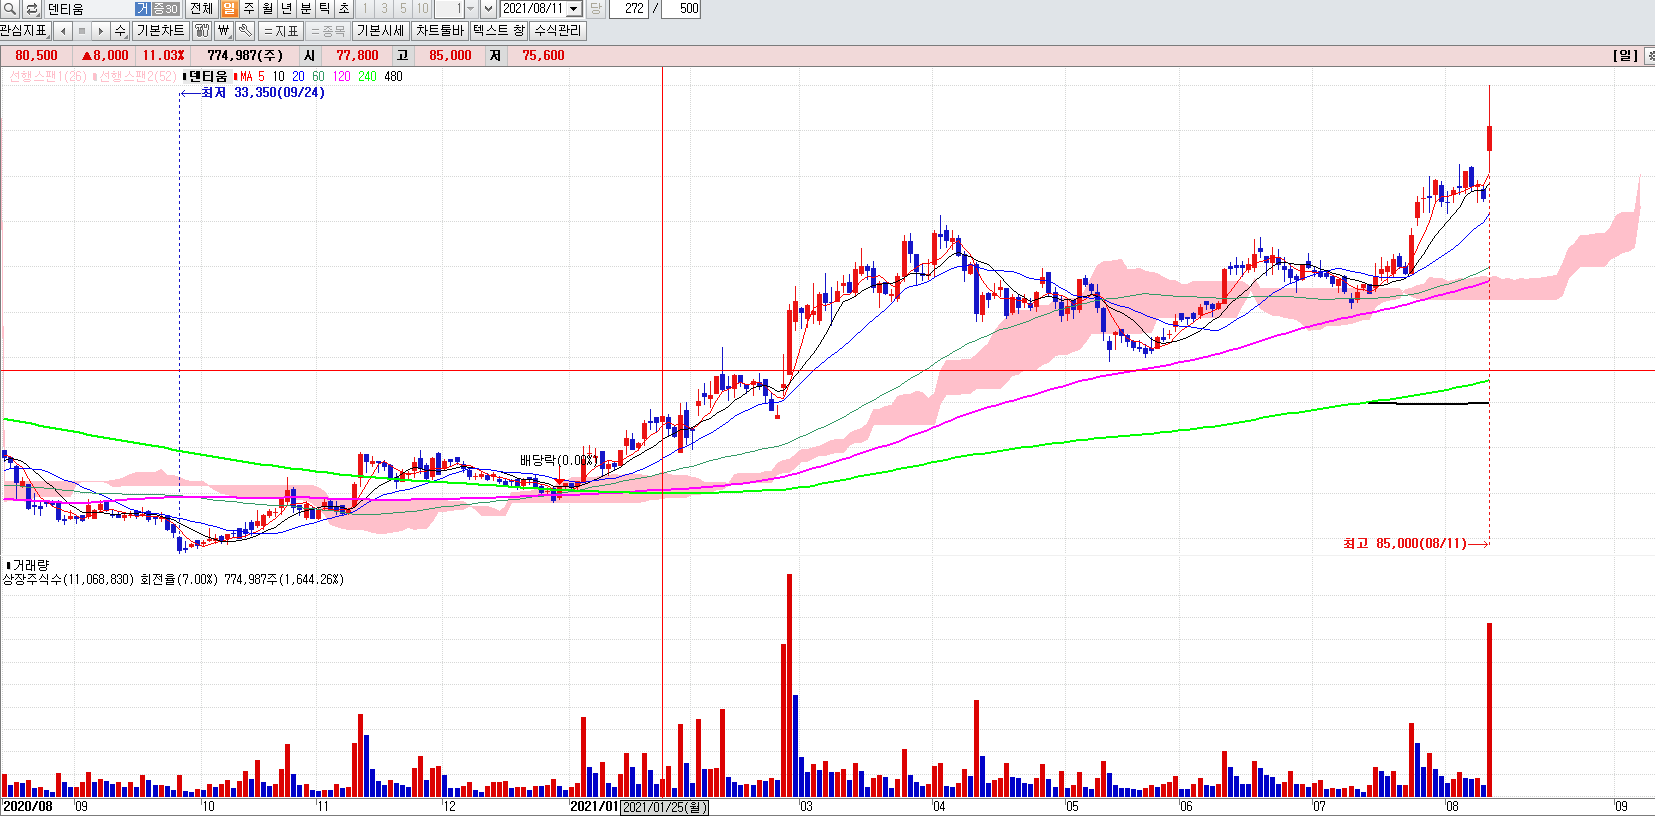The image size is (1655, 816).
Task: Click the open price 77,800
Action: click(357, 56)
